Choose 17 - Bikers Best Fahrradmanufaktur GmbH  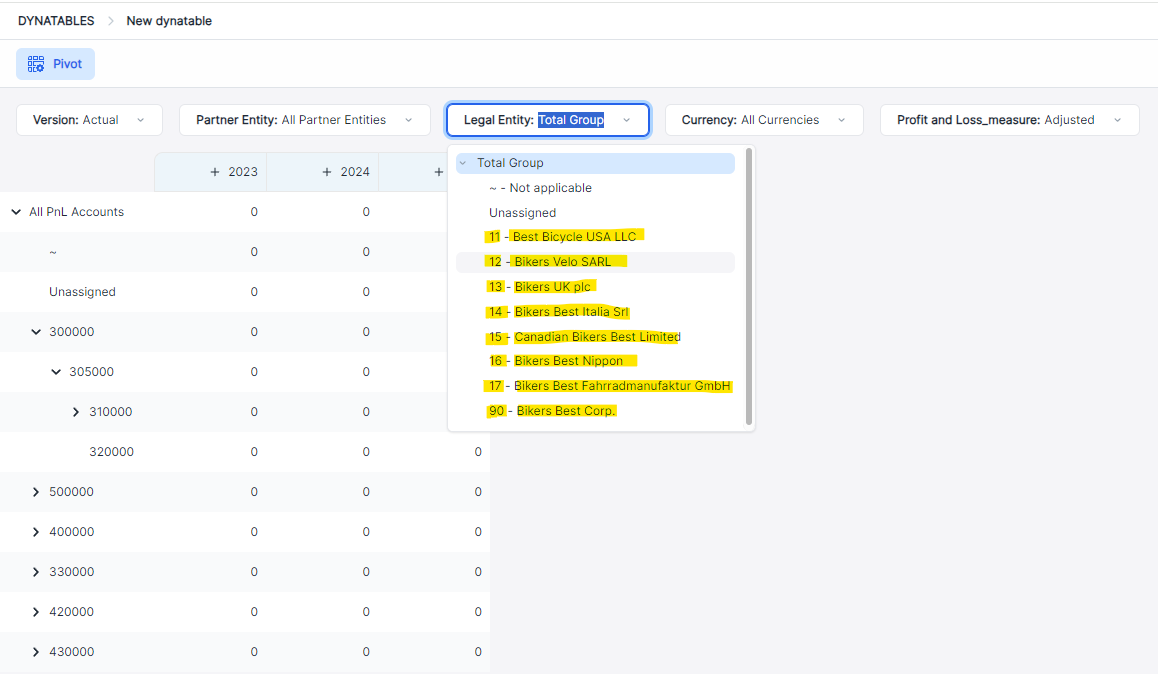tap(609, 386)
